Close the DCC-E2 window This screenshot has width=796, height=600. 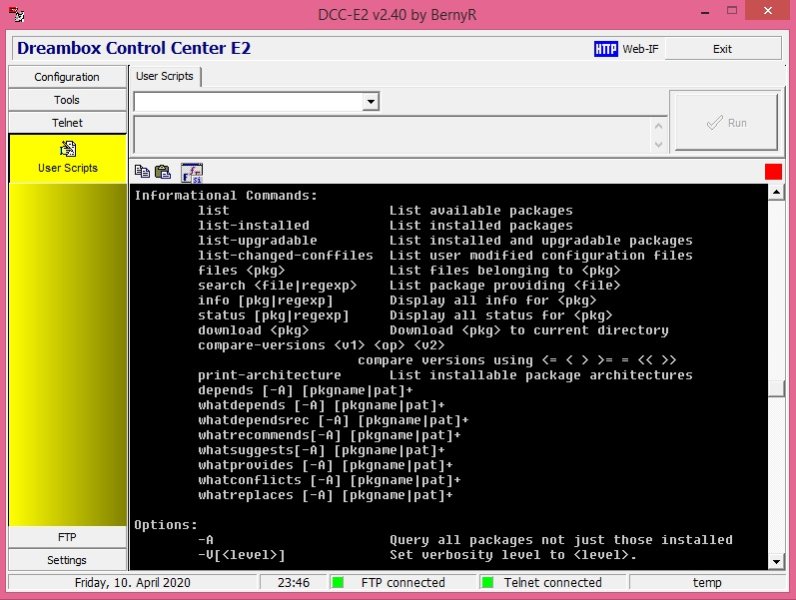[x=768, y=11]
